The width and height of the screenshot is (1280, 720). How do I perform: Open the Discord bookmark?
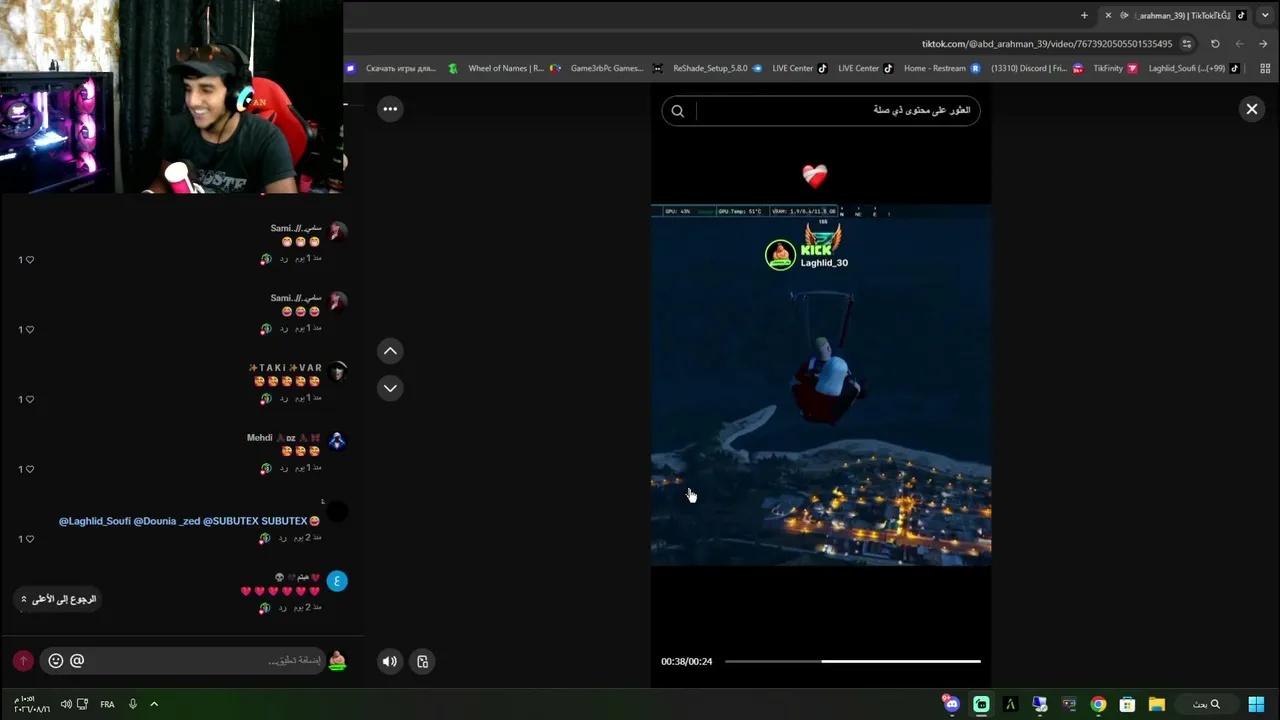(x=1036, y=69)
